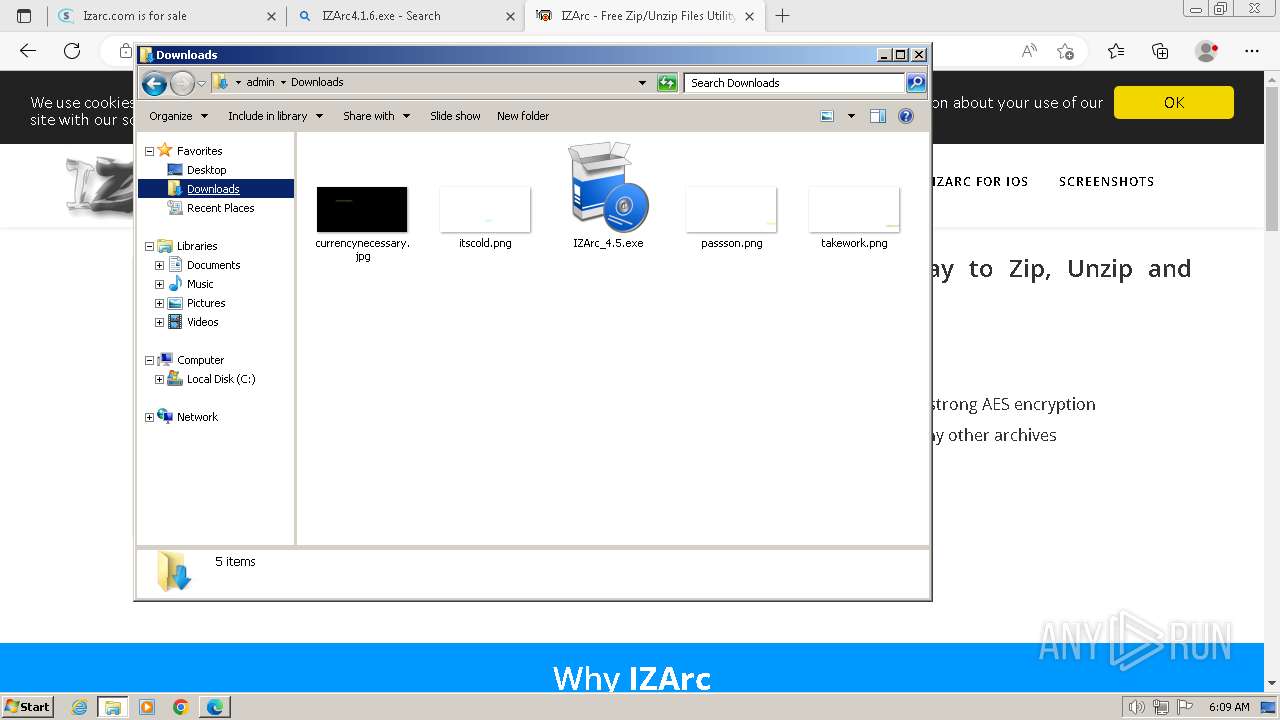Click the taskbar clock 6:09 AM
1280x720 pixels.
coord(1229,707)
